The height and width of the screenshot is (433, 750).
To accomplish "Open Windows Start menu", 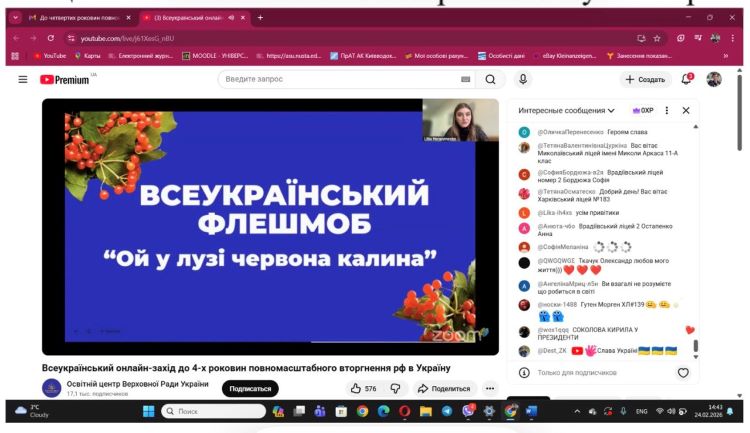I will coord(149,411).
